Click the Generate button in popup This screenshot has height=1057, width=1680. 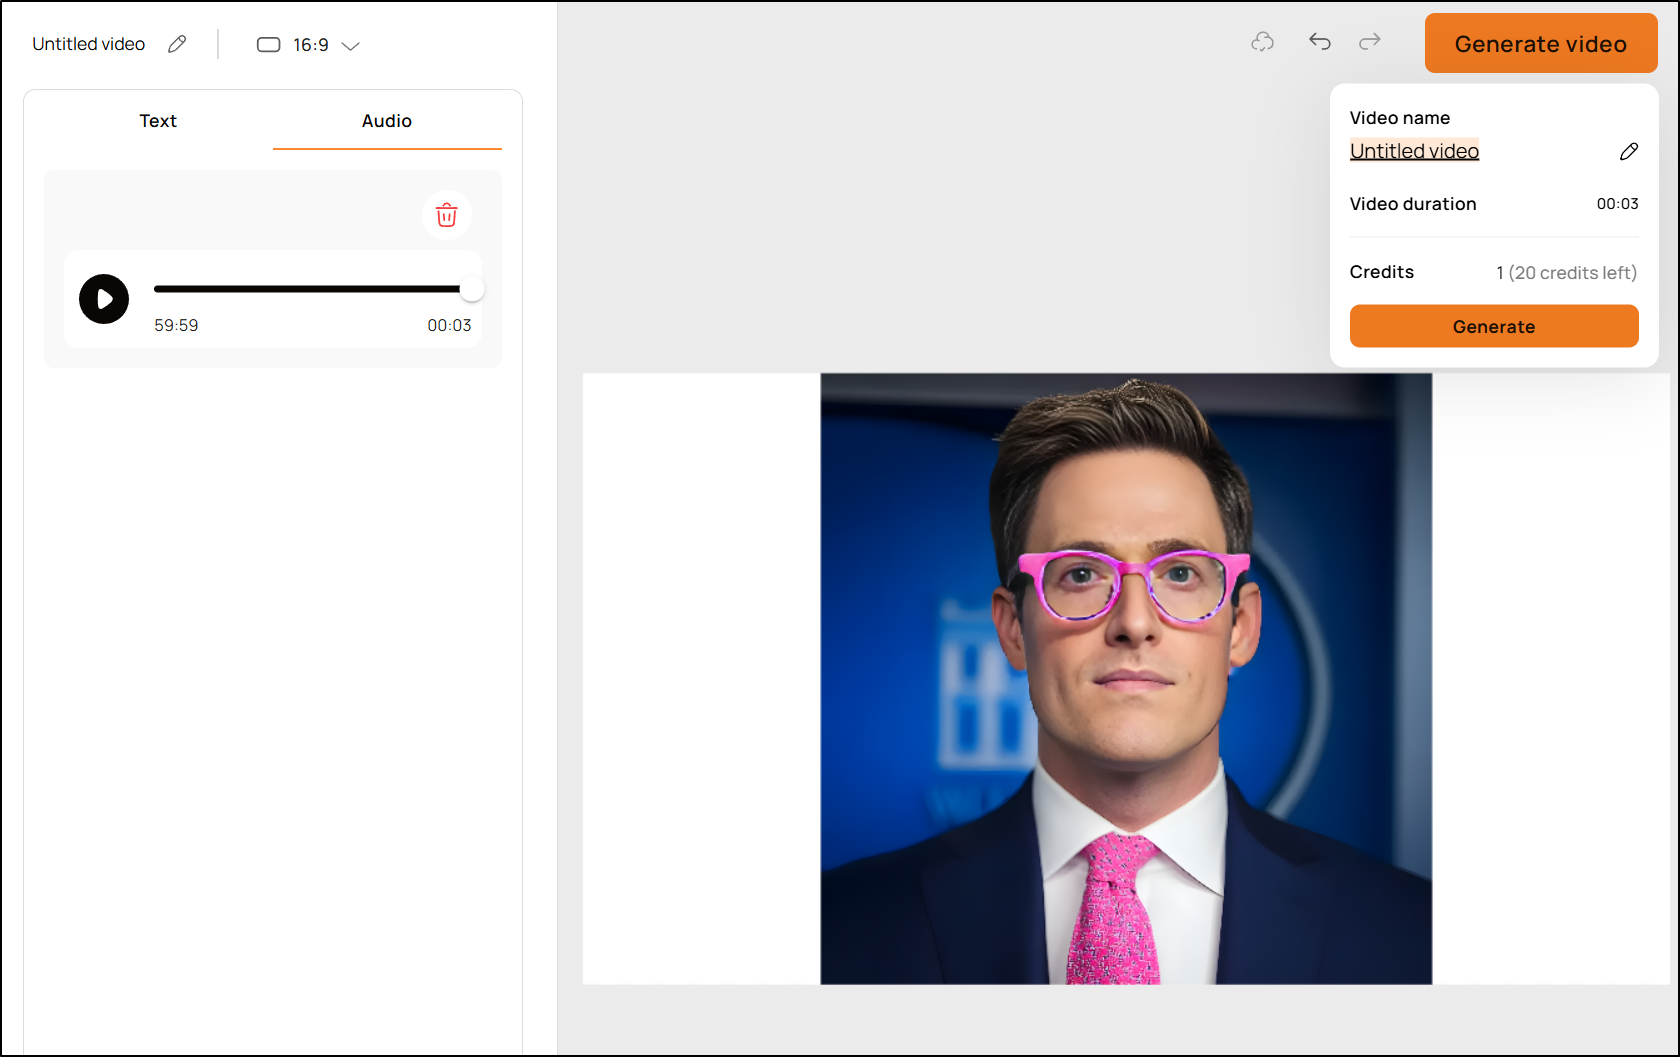1494,326
